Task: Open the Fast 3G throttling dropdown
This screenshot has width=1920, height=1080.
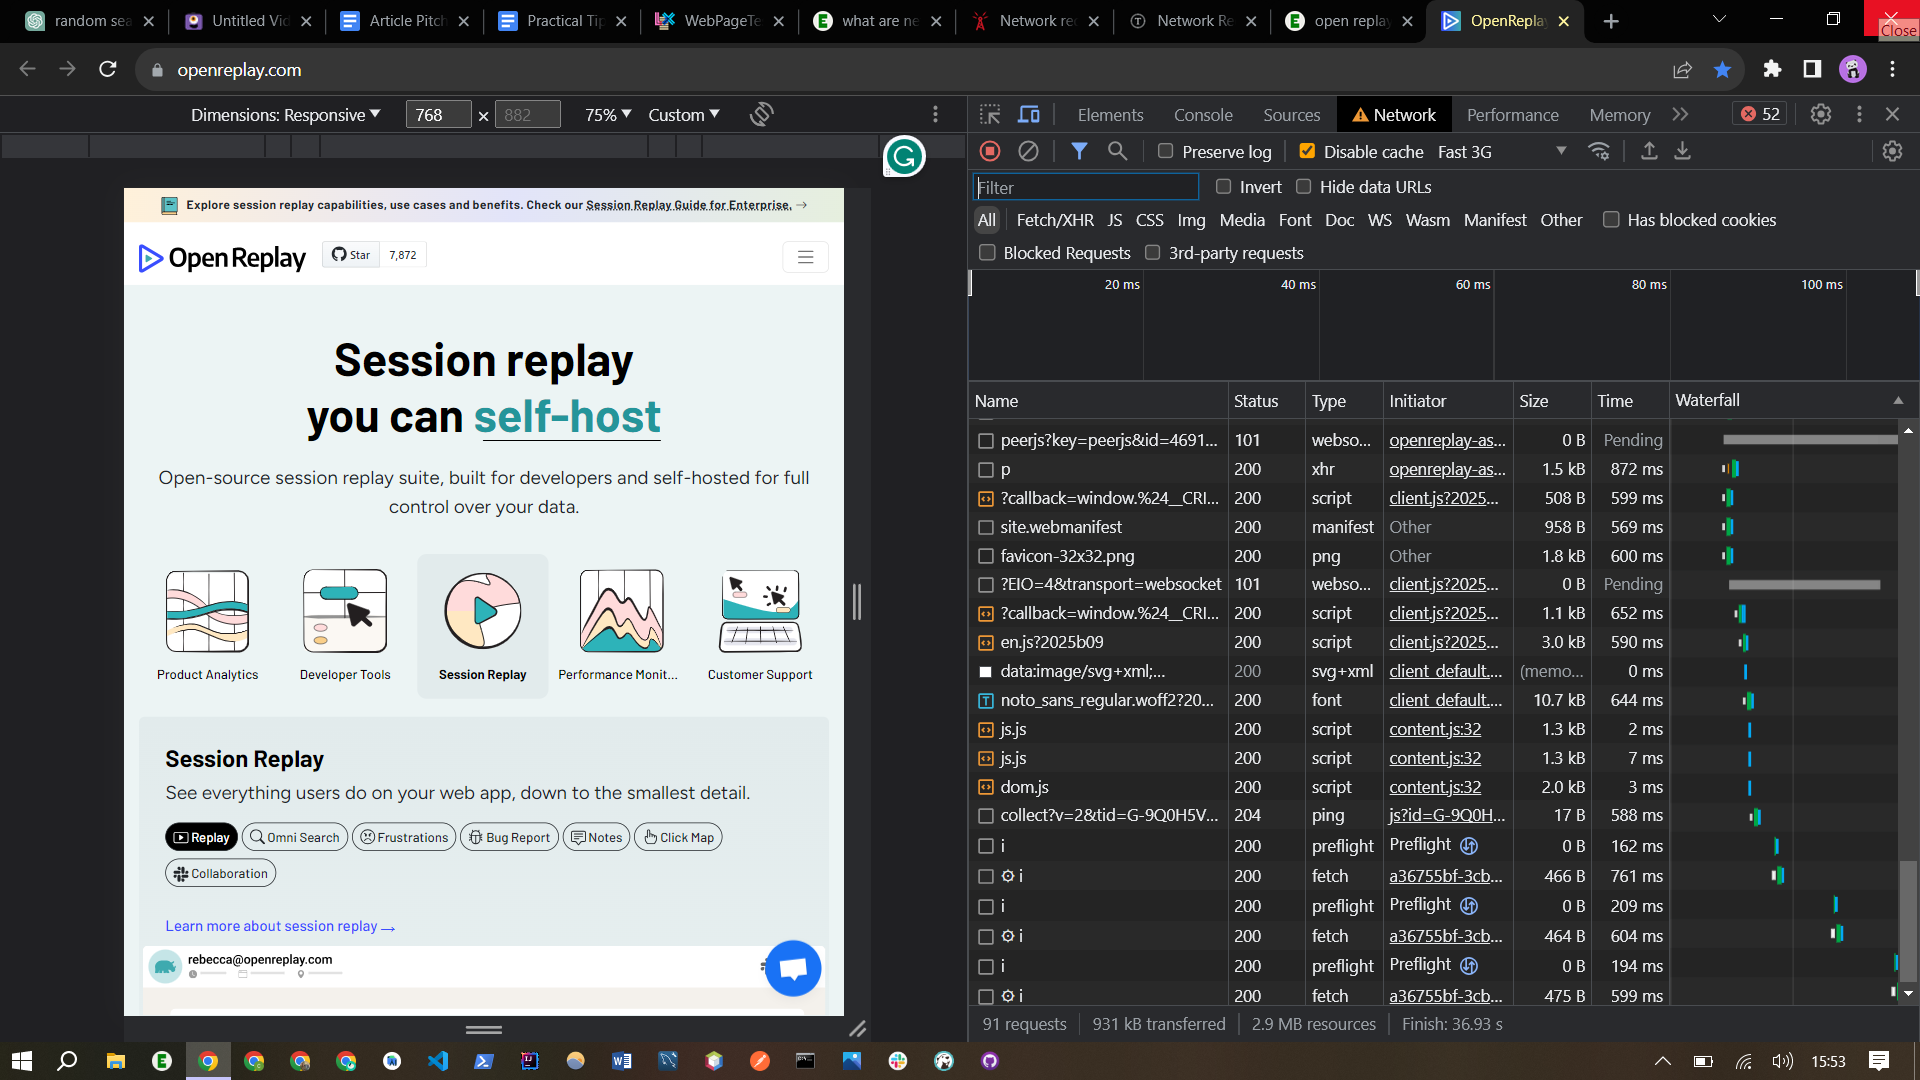Action: (x=1502, y=151)
